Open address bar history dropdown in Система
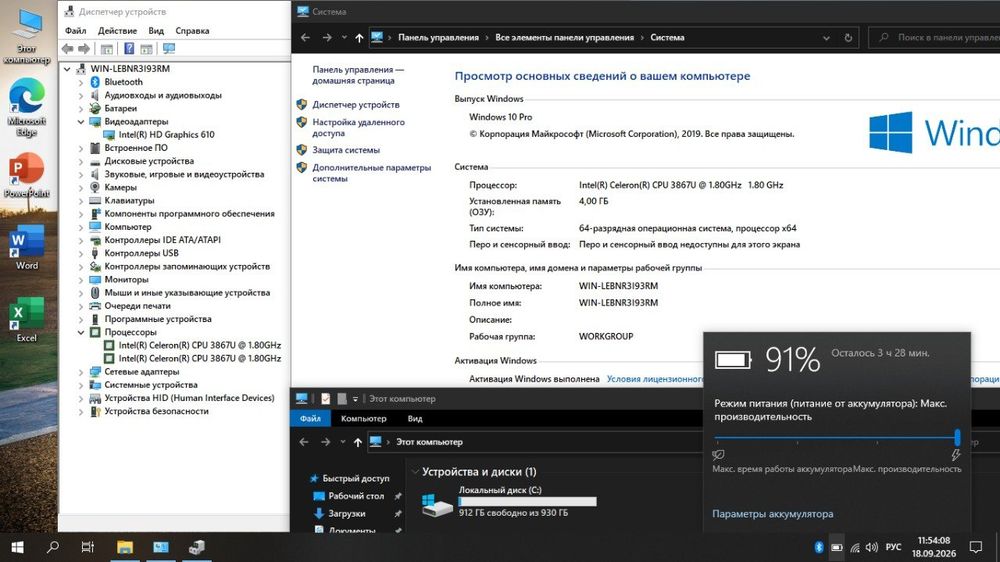The image size is (1000, 562). tap(827, 38)
